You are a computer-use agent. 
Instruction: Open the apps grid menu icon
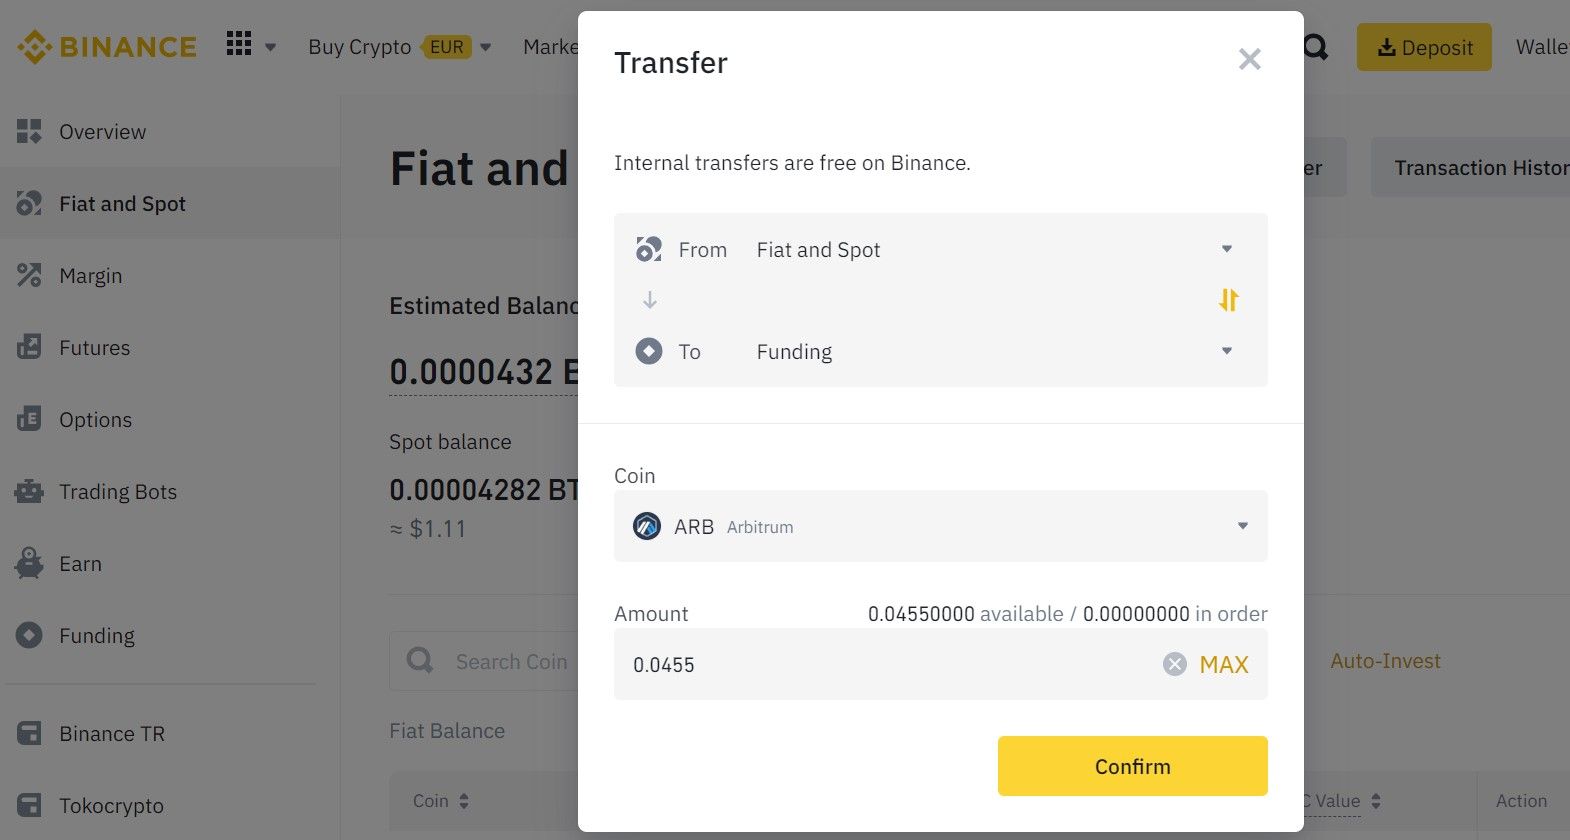point(238,43)
